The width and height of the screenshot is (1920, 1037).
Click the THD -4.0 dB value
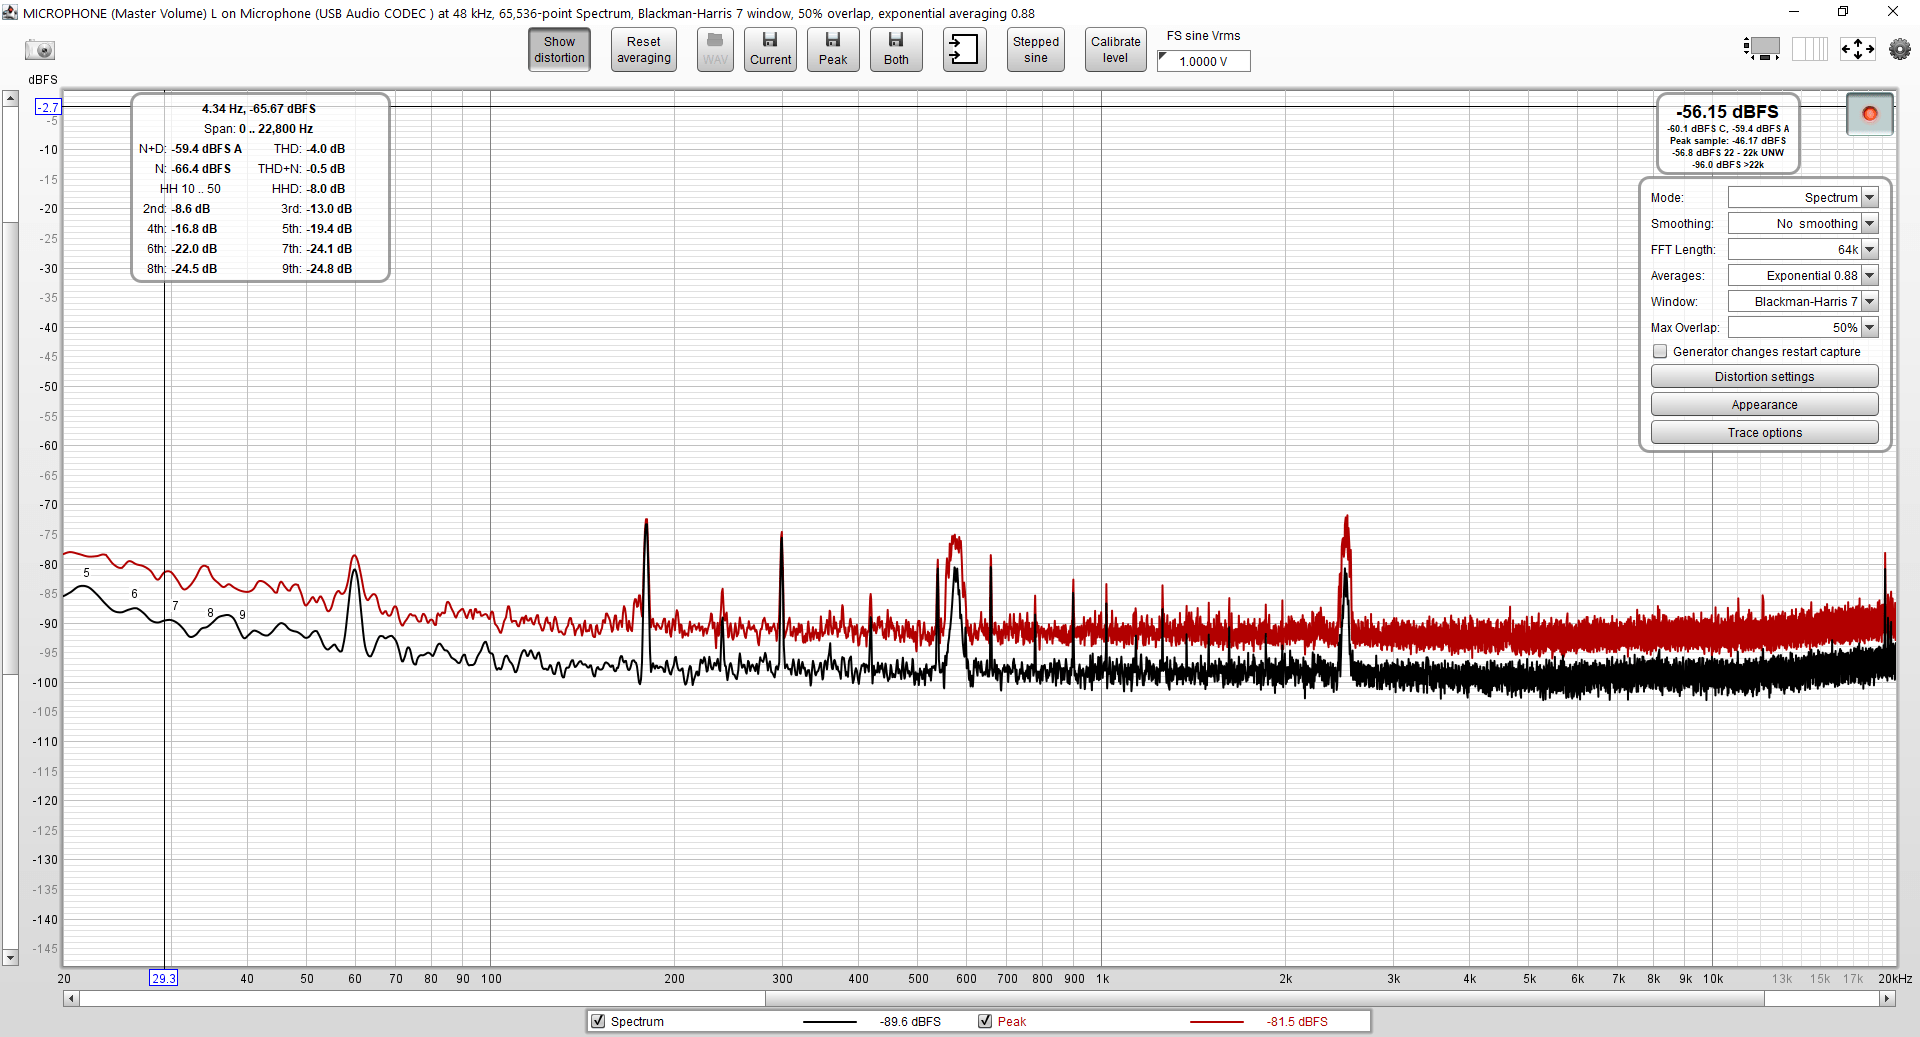point(325,149)
